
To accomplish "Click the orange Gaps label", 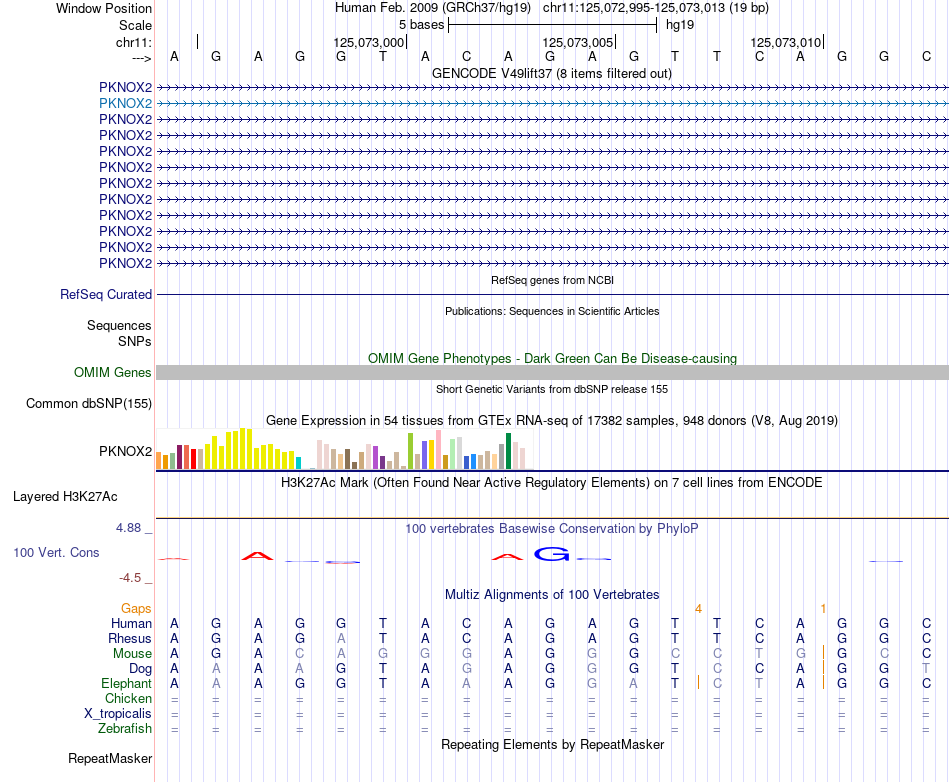I will [136, 609].
